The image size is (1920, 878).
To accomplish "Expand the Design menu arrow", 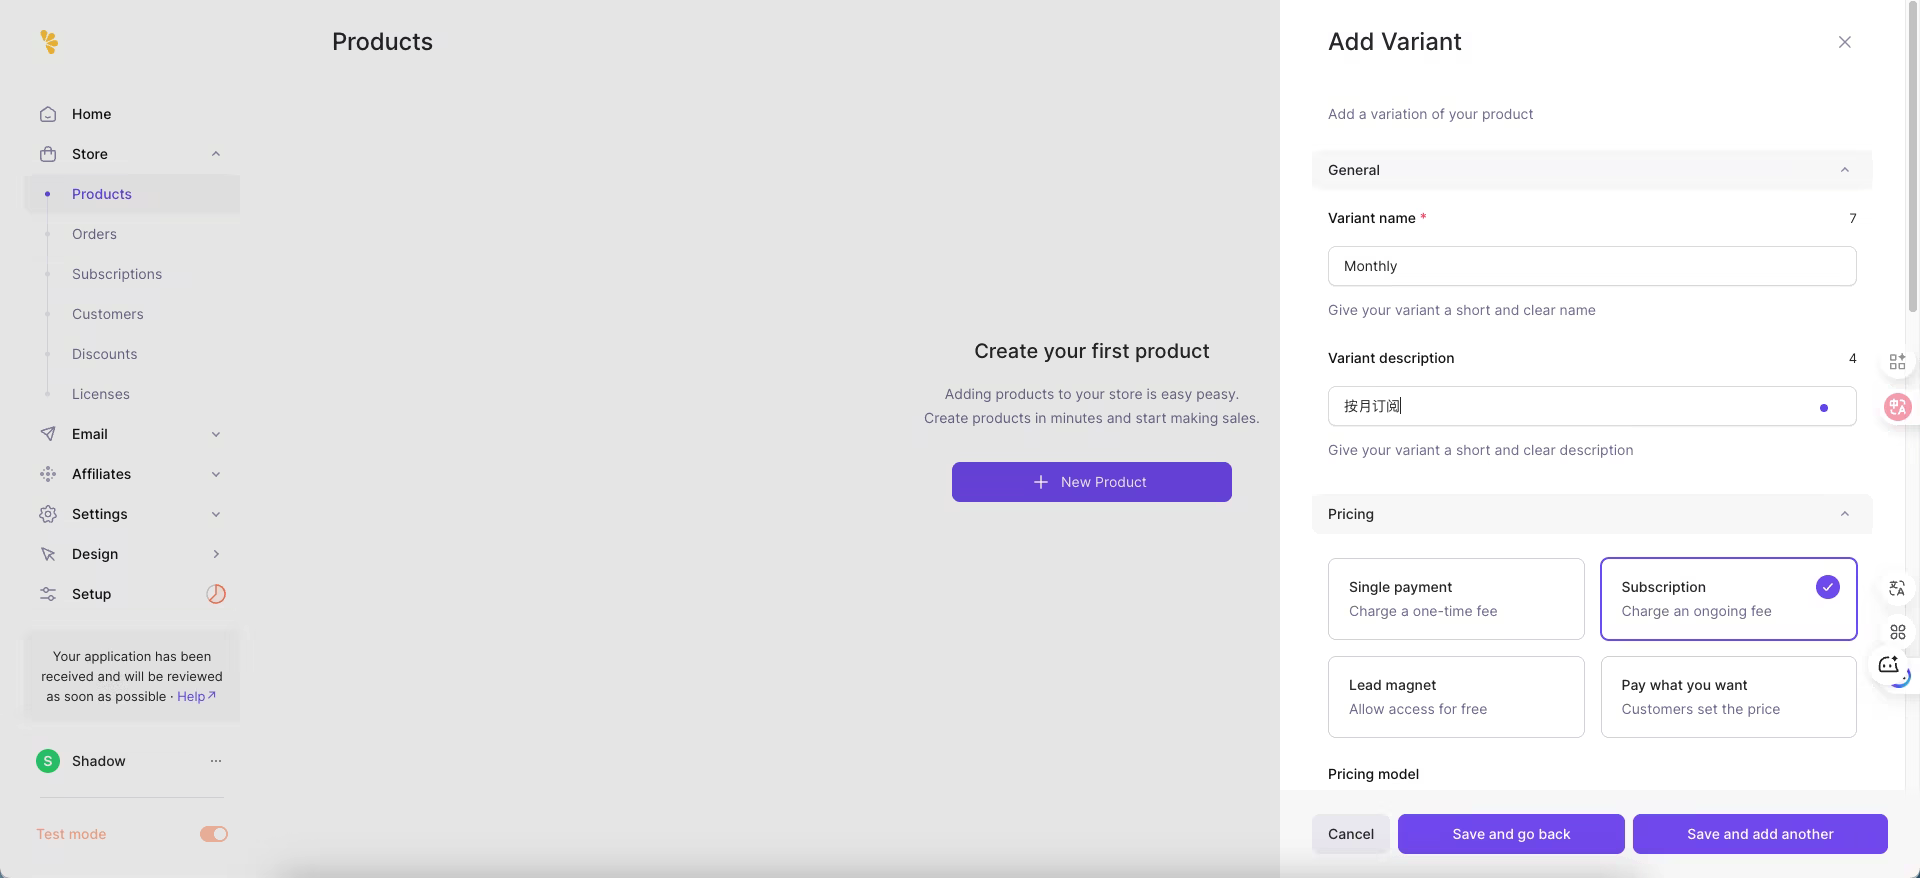I will pos(216,554).
